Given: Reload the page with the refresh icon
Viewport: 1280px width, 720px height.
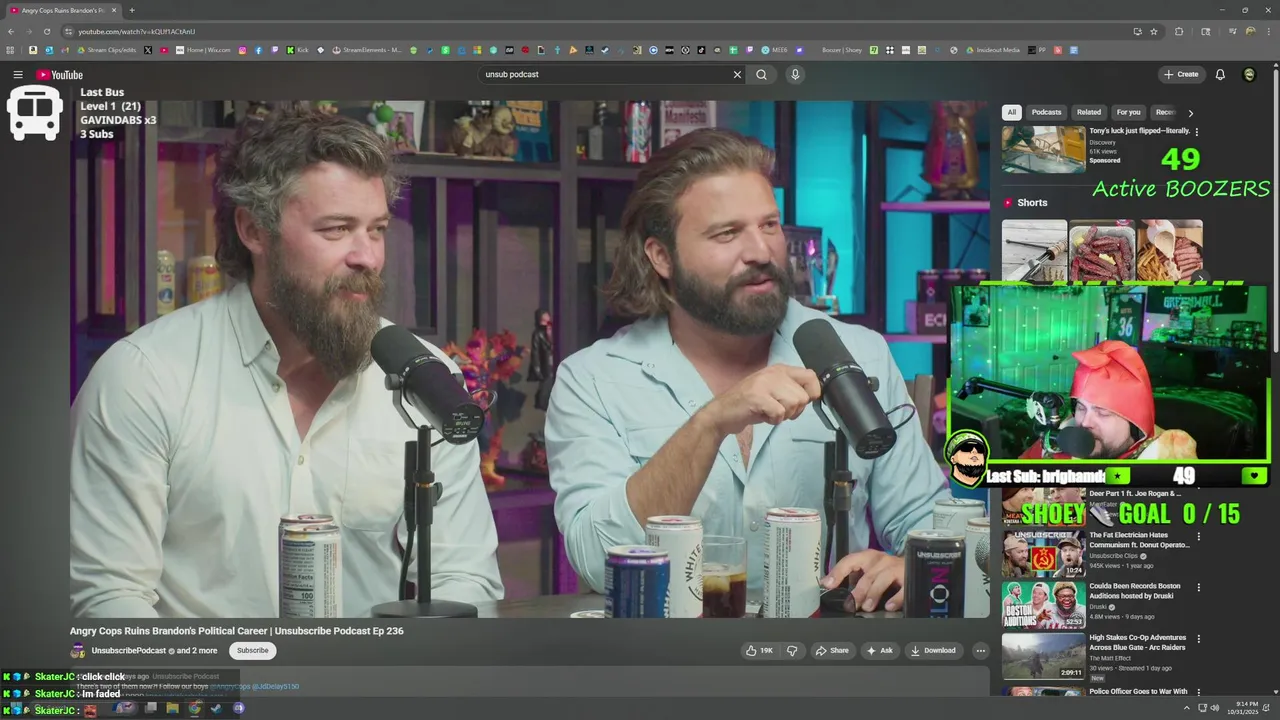Looking at the screenshot, I should point(46,31).
